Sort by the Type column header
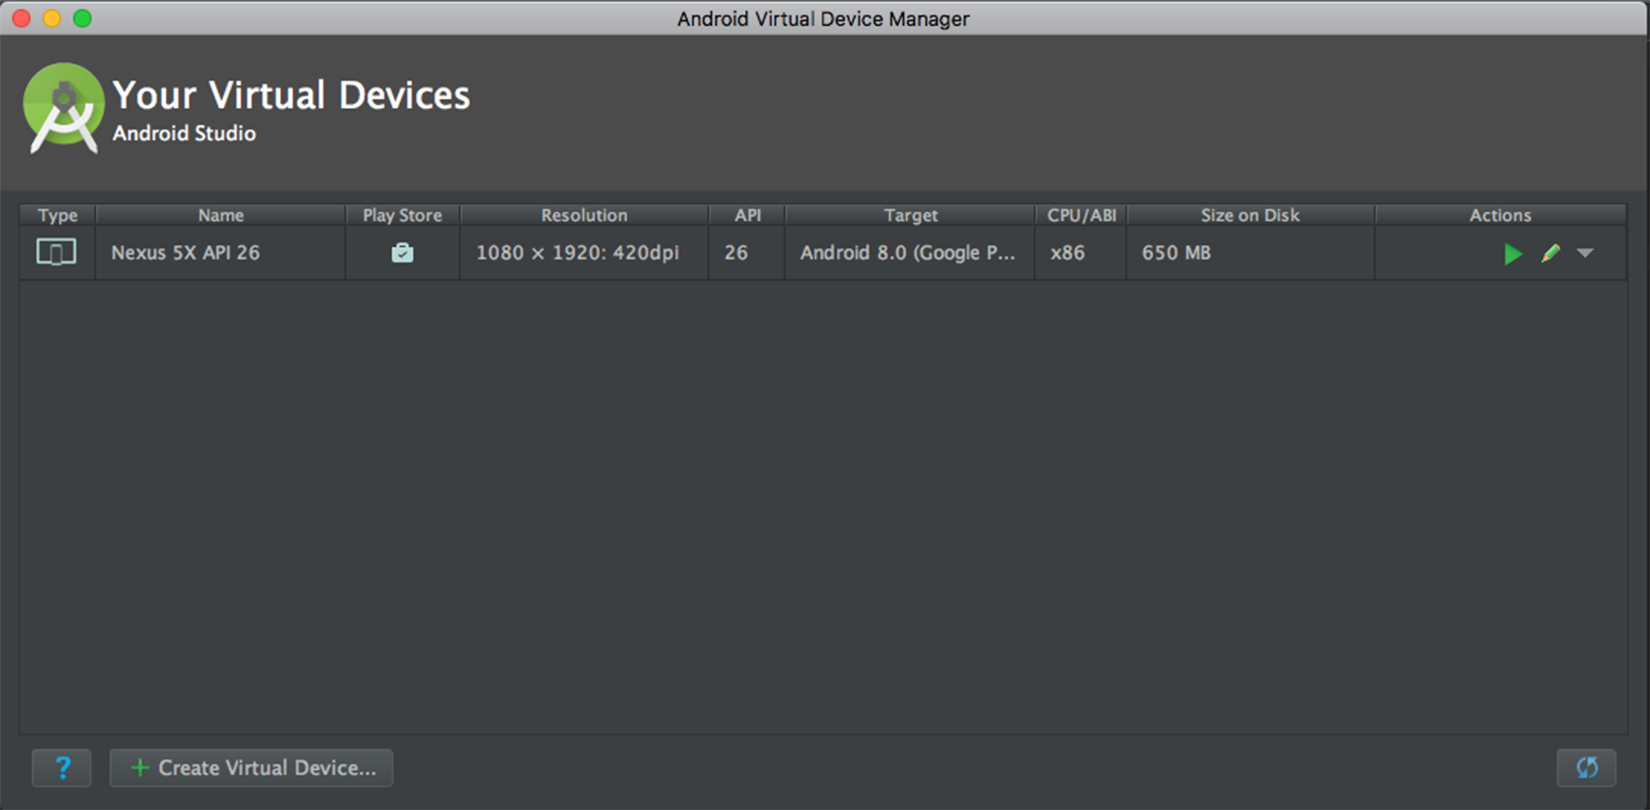Viewport: 1650px width, 810px height. tap(57, 215)
